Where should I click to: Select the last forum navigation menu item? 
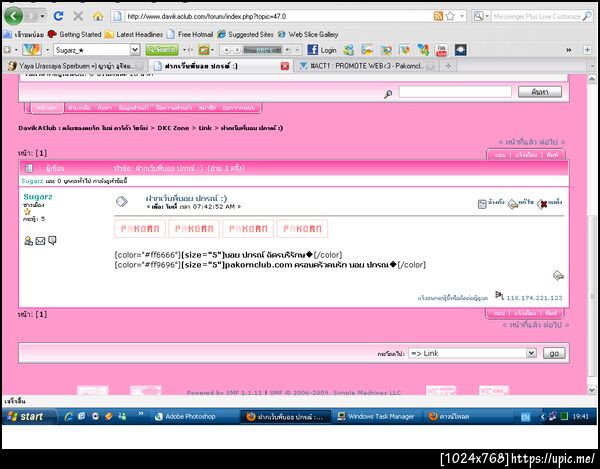click(239, 108)
